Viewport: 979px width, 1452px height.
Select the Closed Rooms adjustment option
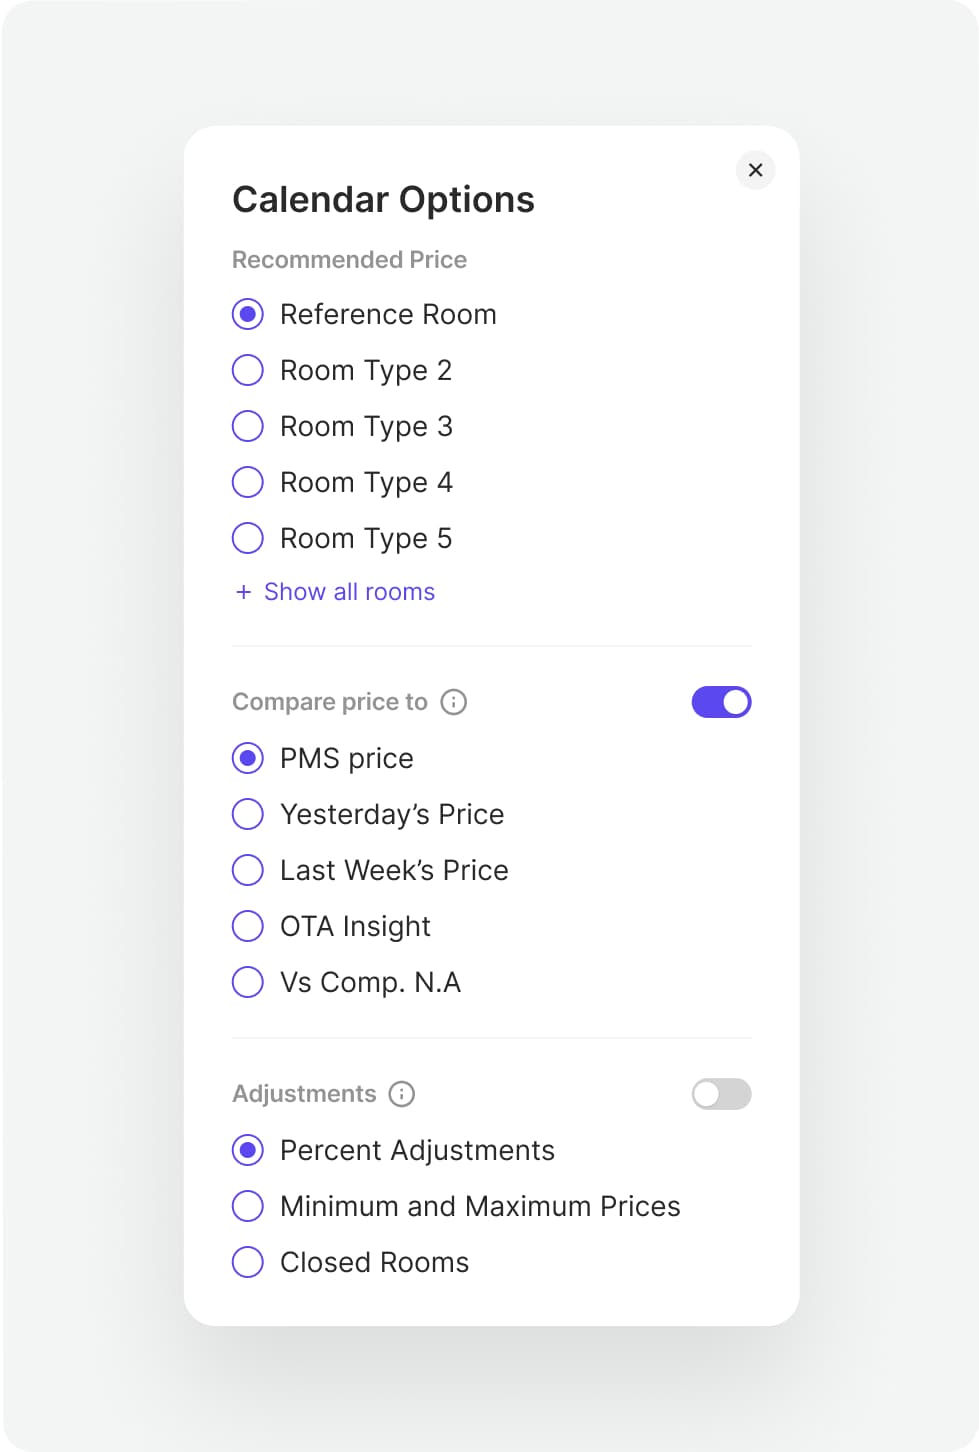tap(248, 1262)
